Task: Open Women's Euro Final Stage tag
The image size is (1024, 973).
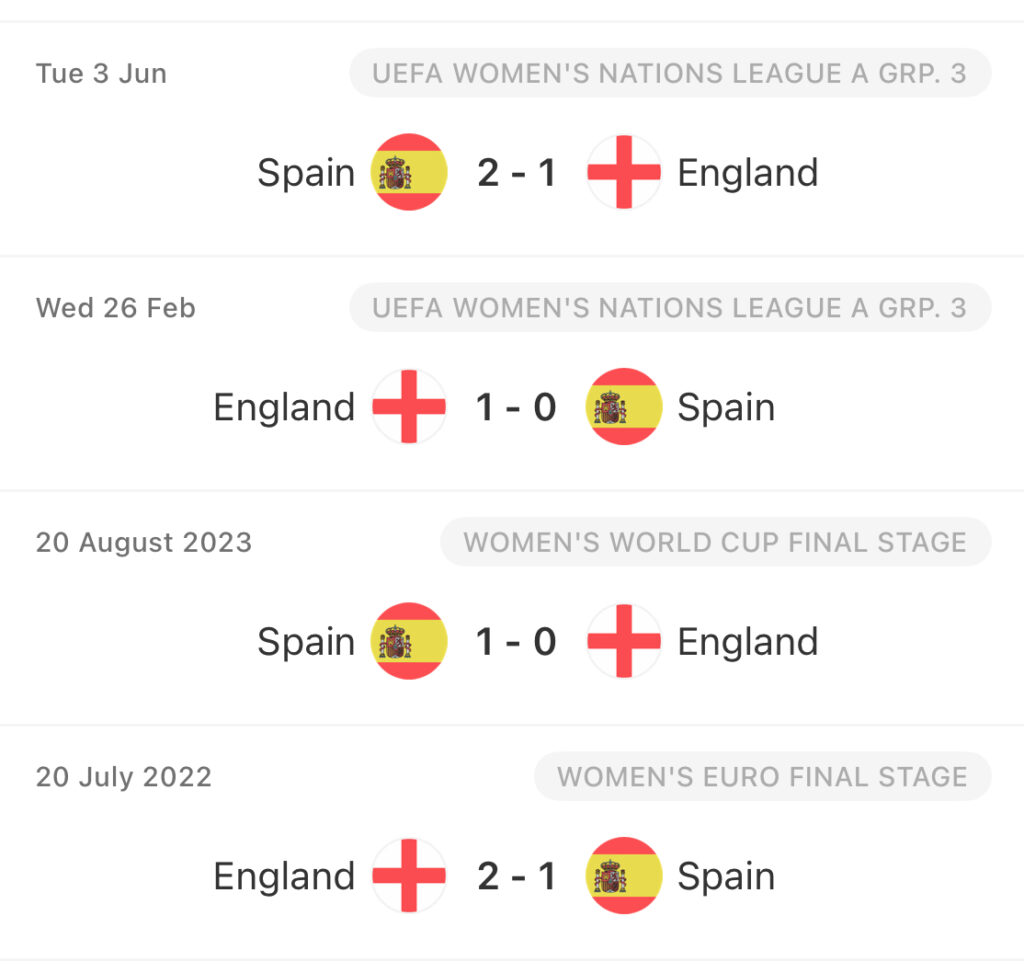Action: point(763,776)
